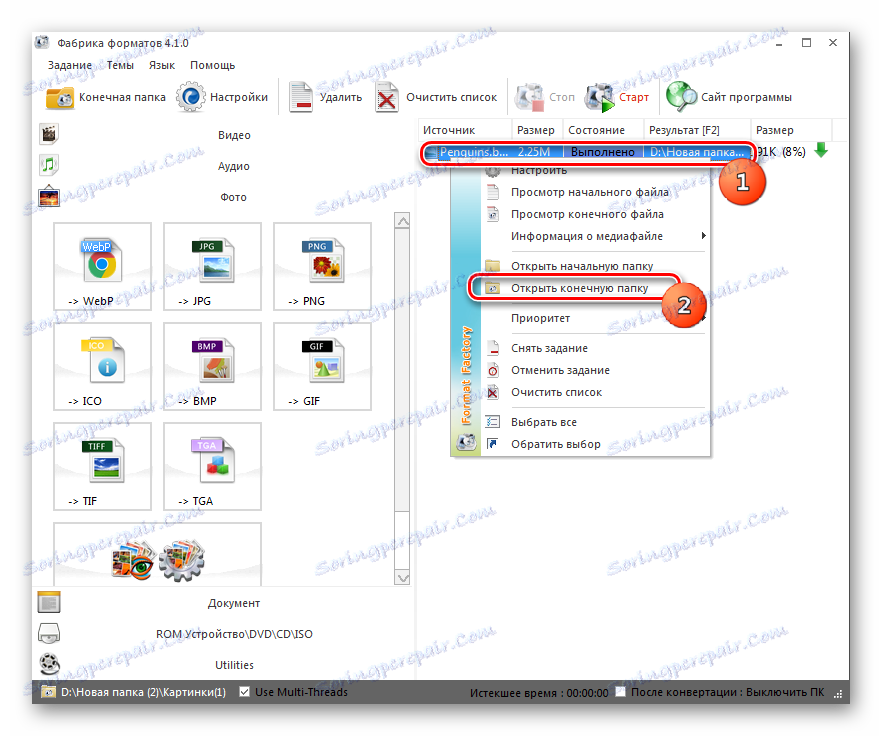
Task: Click the Picosmos tools icon tile
Action: coord(158,555)
